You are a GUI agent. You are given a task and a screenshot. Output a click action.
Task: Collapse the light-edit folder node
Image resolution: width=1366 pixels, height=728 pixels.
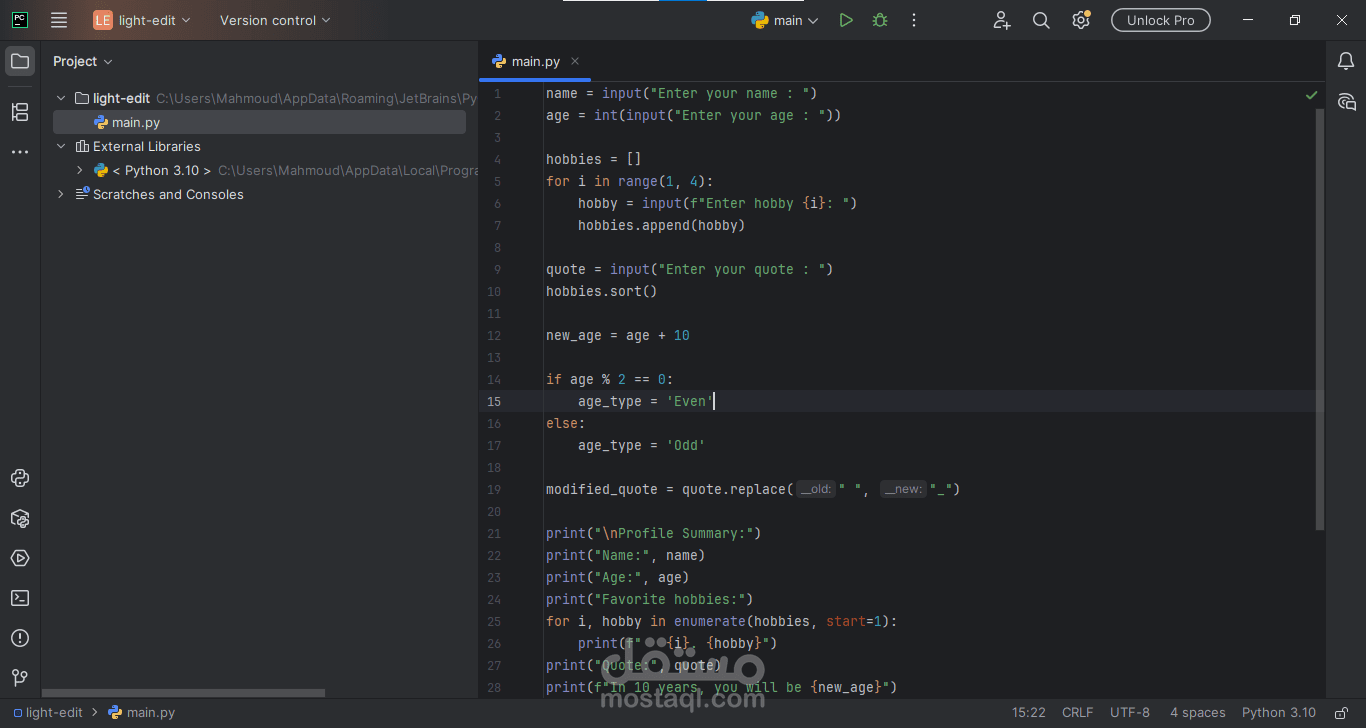(61, 98)
